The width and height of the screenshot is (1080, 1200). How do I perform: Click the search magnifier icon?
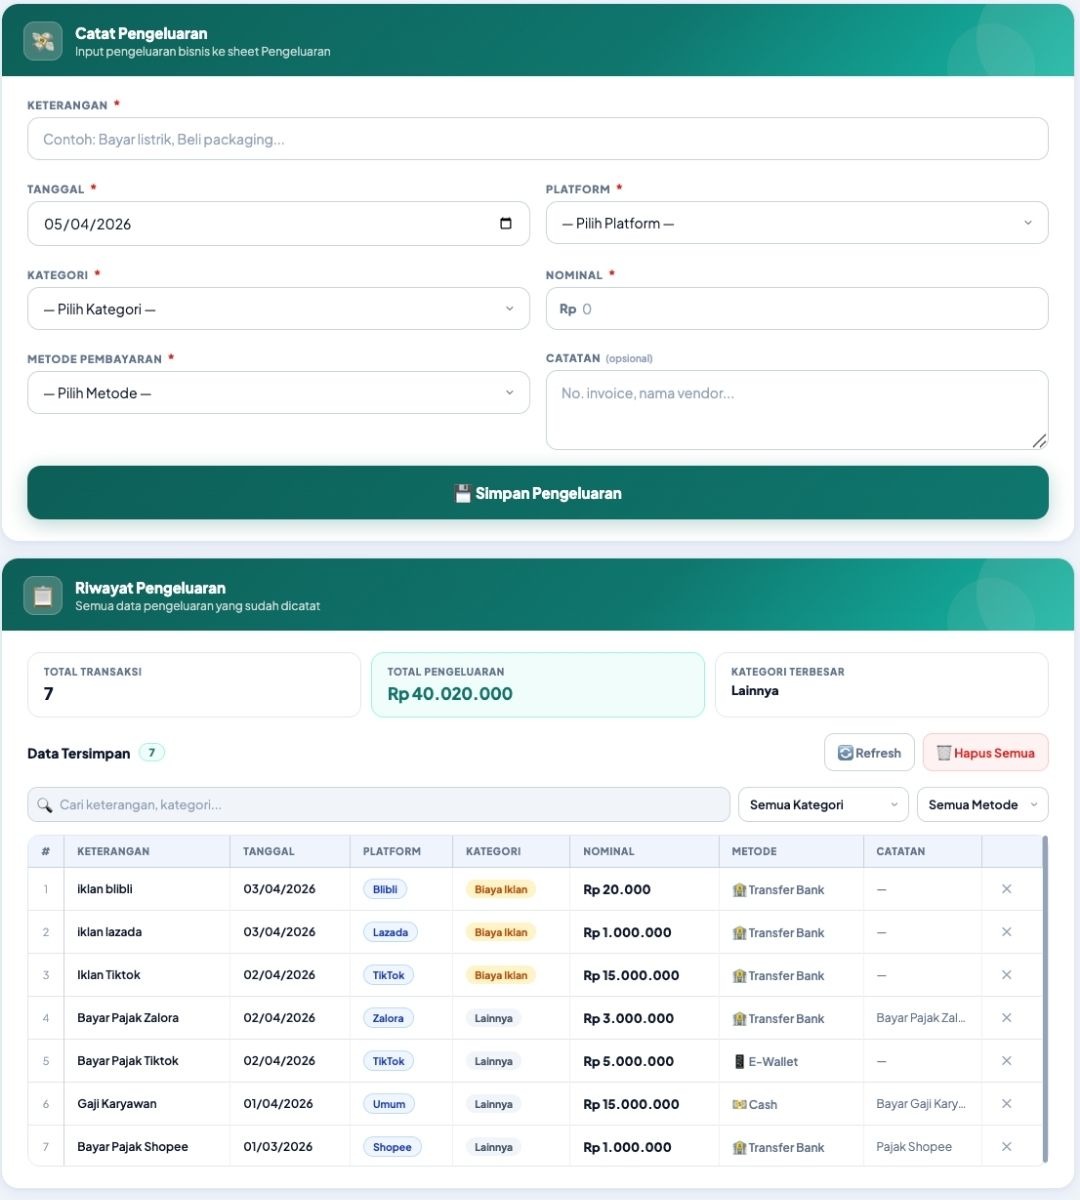pyautogui.click(x=45, y=805)
